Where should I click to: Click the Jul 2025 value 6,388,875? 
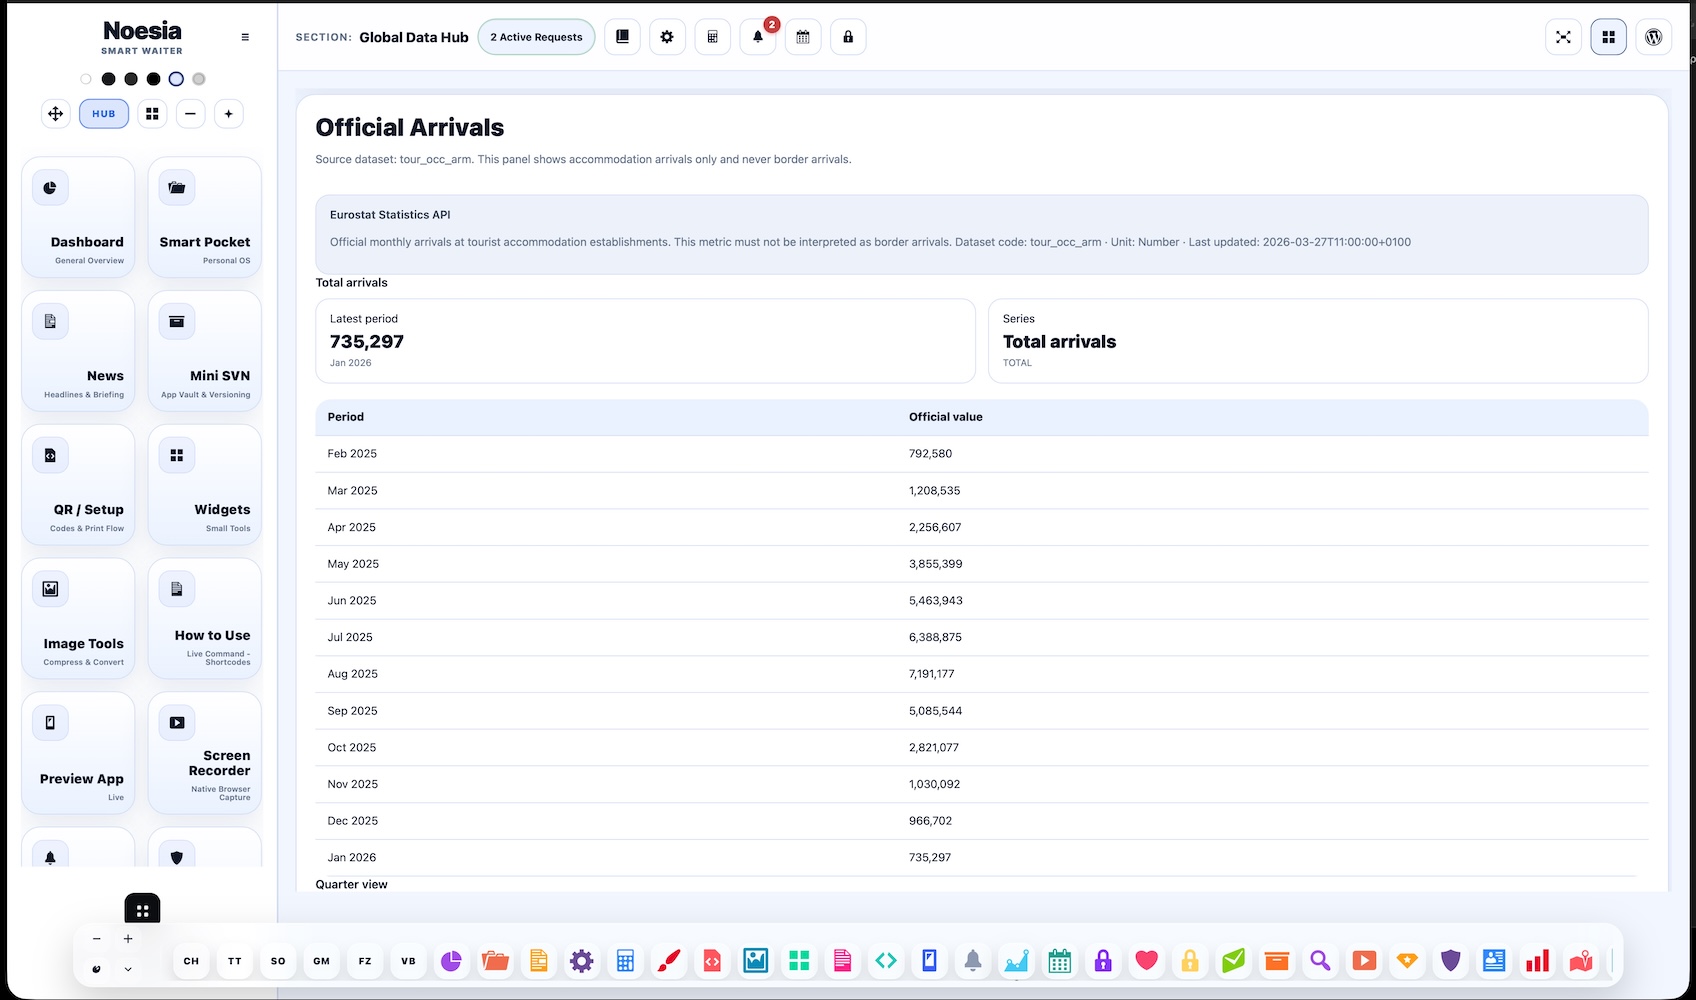(935, 637)
